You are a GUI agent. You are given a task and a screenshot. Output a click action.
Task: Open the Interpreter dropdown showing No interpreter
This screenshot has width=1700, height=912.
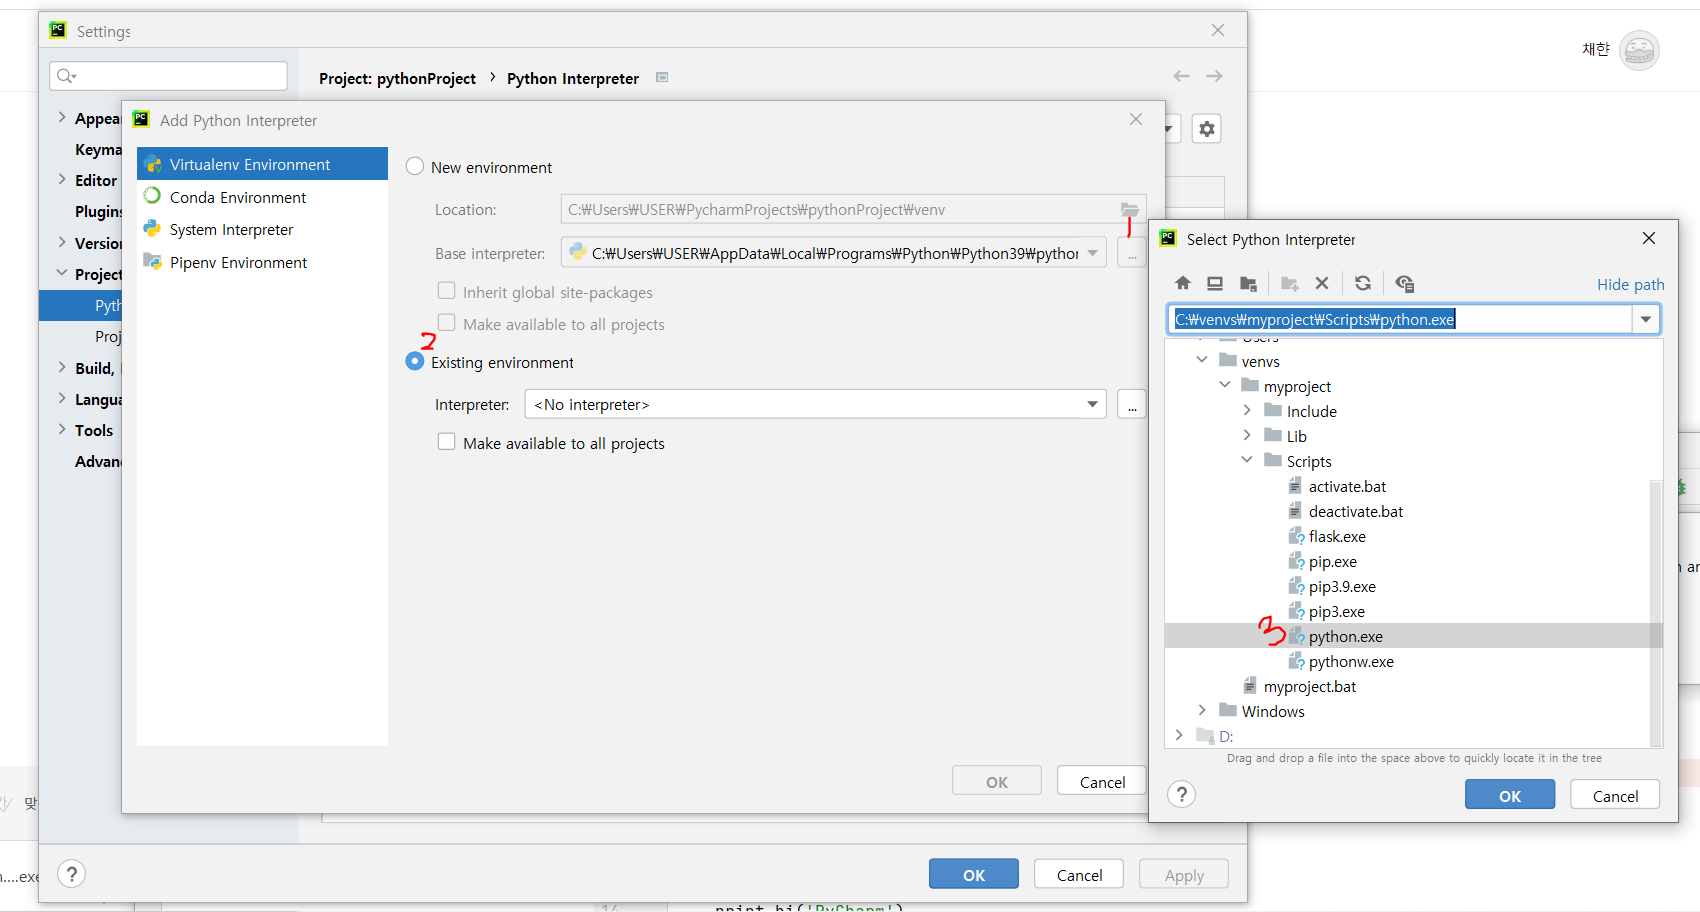click(815, 404)
